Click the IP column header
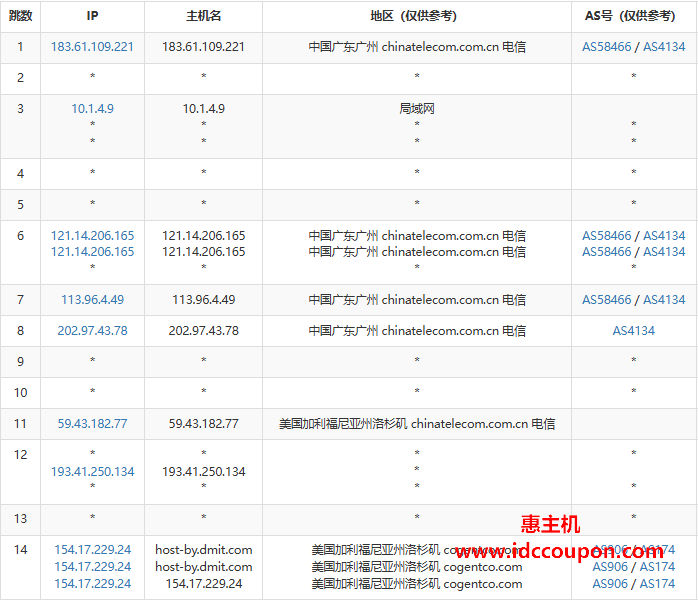Viewport: 698px width, 601px height. (x=92, y=16)
